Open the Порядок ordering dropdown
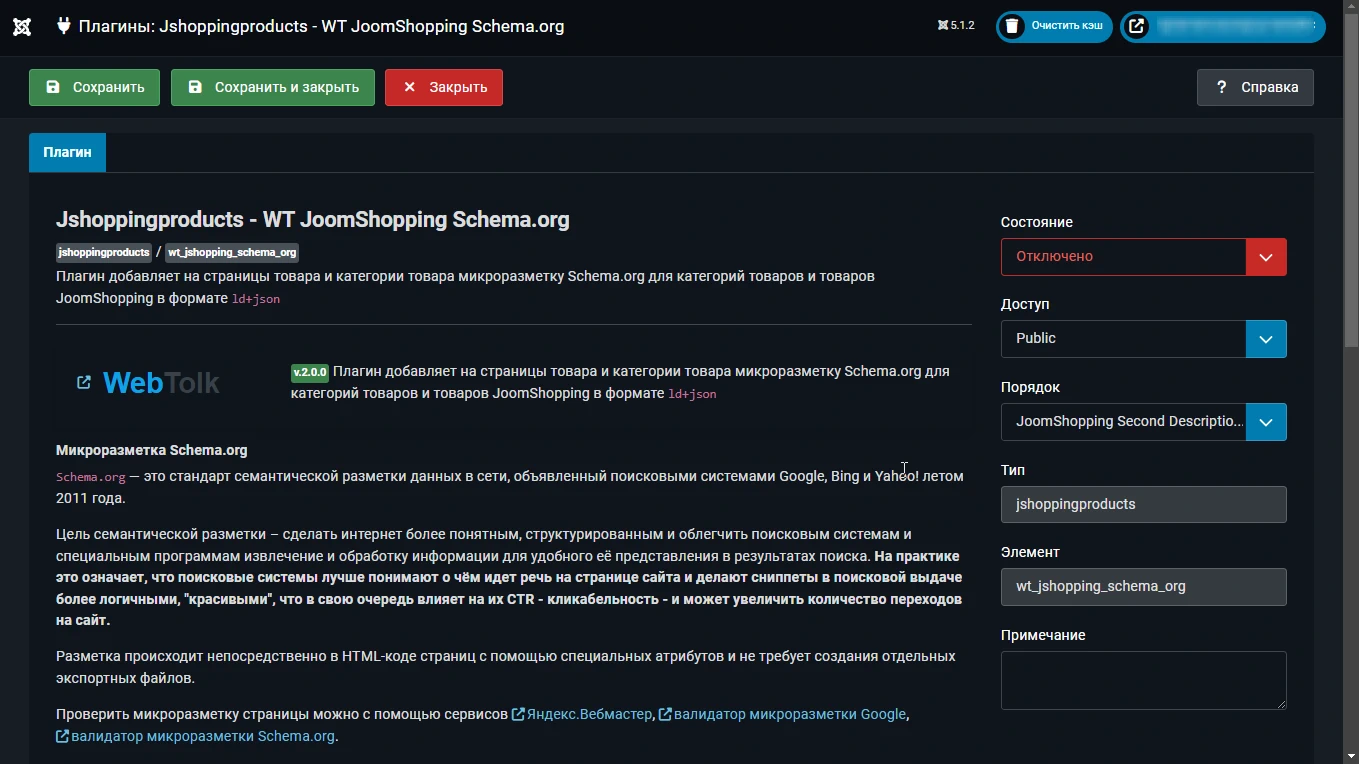This screenshot has width=1359, height=764. coord(1143,422)
